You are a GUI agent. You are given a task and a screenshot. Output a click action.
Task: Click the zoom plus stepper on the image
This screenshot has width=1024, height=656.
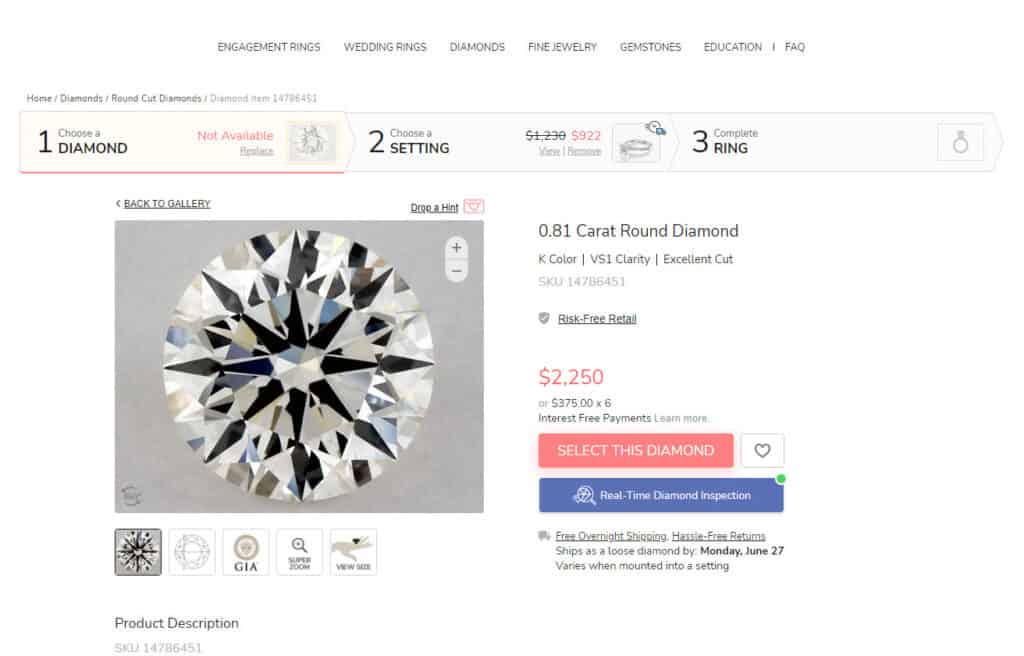[x=456, y=247]
